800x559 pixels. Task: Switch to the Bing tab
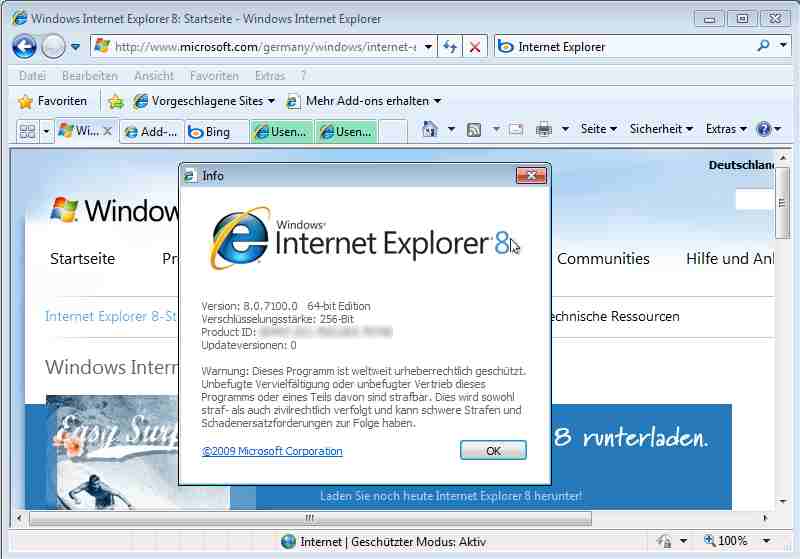216,131
